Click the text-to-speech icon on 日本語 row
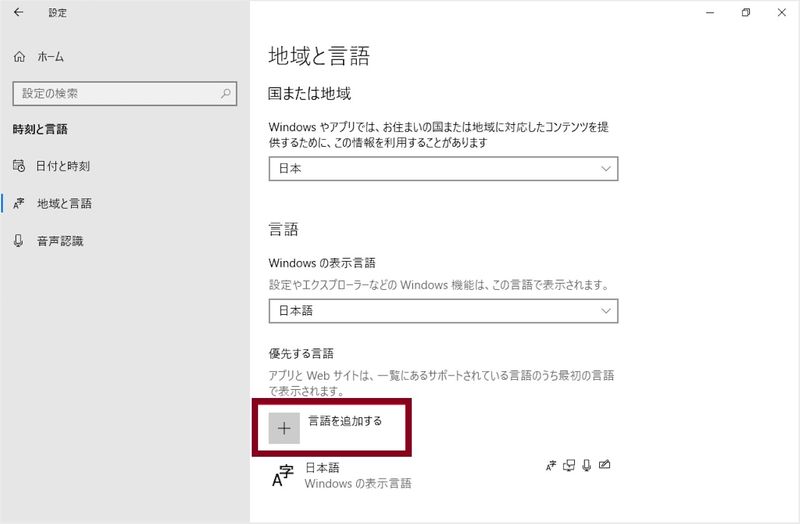The height and width of the screenshot is (524, 800). coord(569,465)
